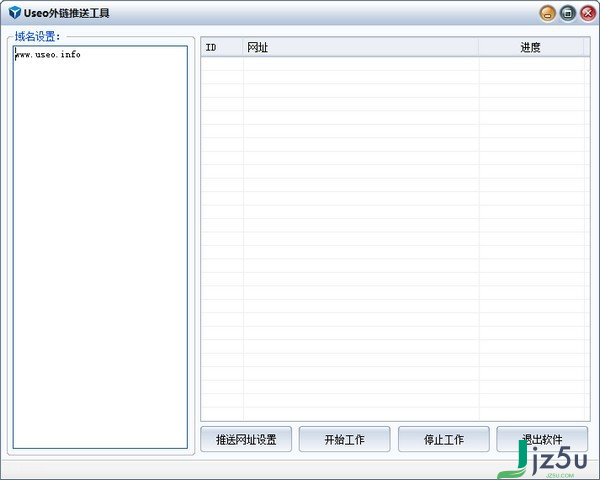Close the Useo外链推送工具 window
Screen dimensions: 600x480
point(588,14)
